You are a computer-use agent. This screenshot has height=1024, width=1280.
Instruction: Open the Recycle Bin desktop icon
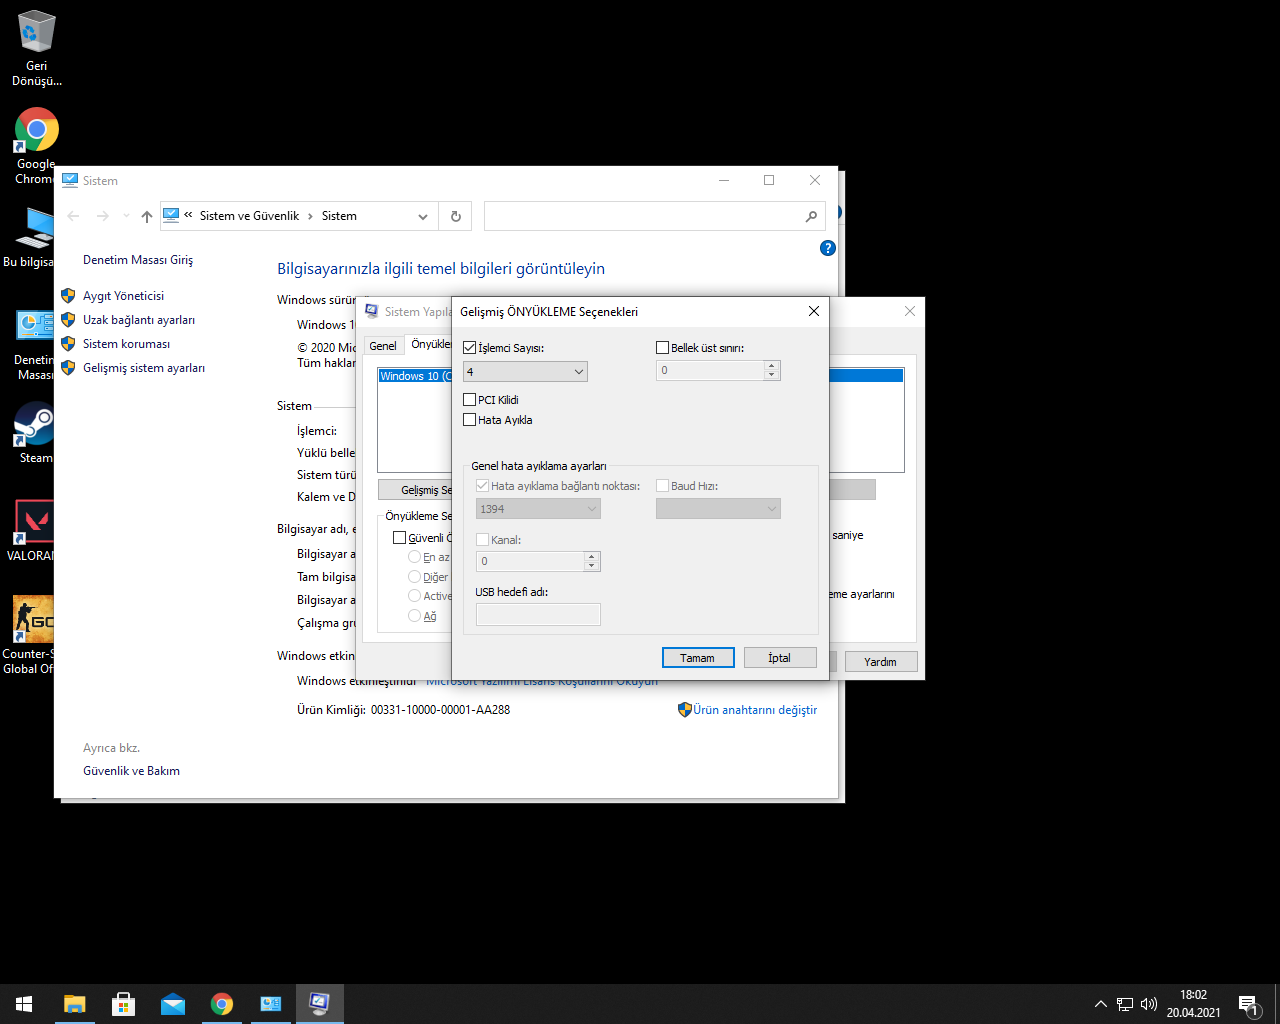(x=37, y=48)
